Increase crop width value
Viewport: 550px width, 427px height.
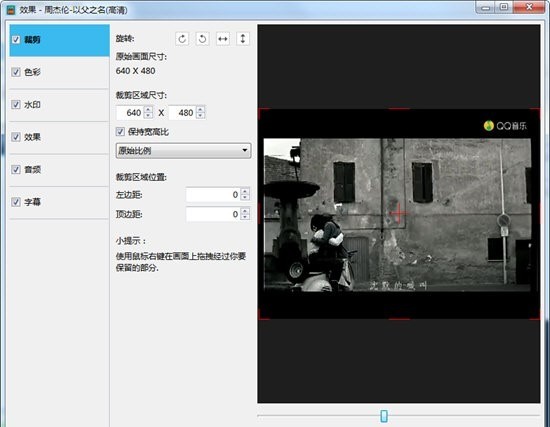pyautogui.click(x=148, y=109)
